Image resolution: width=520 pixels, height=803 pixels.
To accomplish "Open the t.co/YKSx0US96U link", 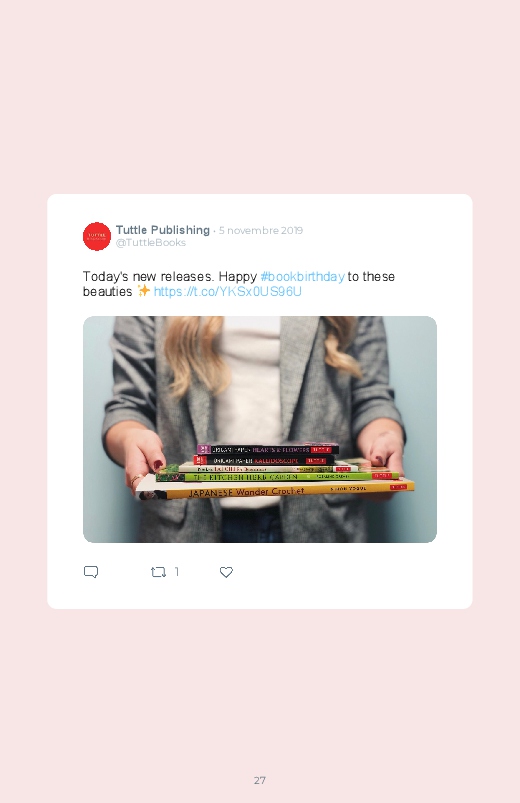I will coord(227,291).
